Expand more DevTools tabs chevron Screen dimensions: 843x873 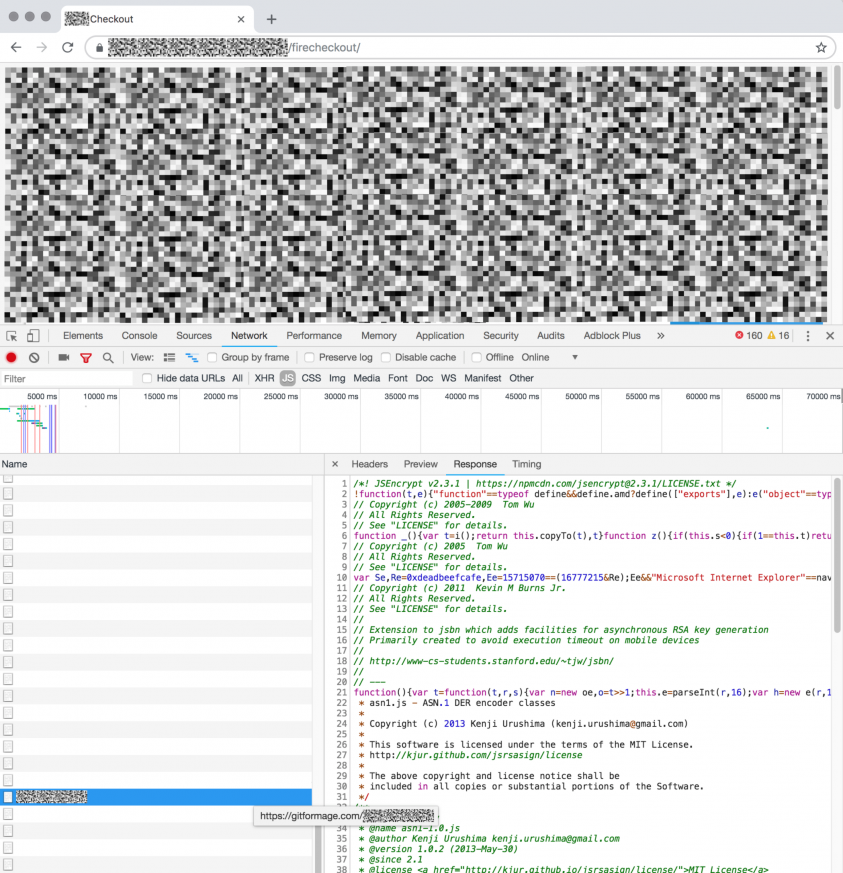pyautogui.click(x=661, y=336)
